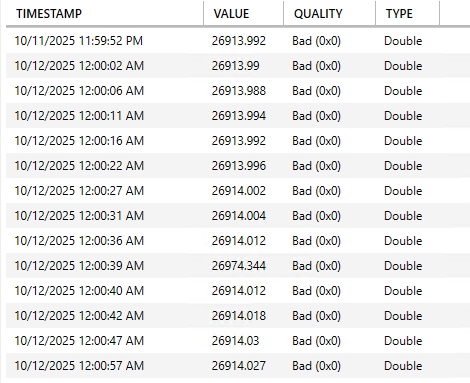Select the 12:00:36 AM row

click(238, 241)
